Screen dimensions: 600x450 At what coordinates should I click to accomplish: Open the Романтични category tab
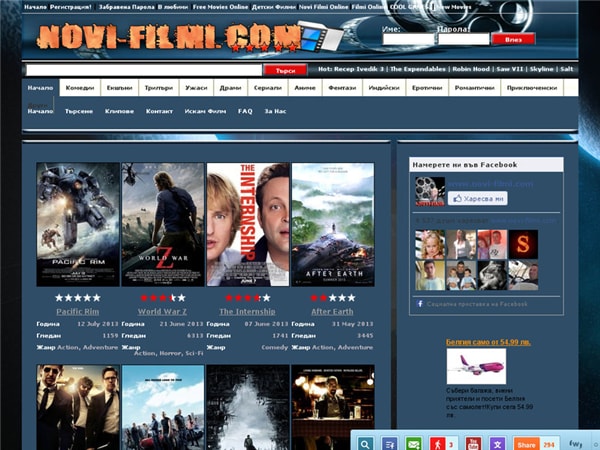point(474,88)
